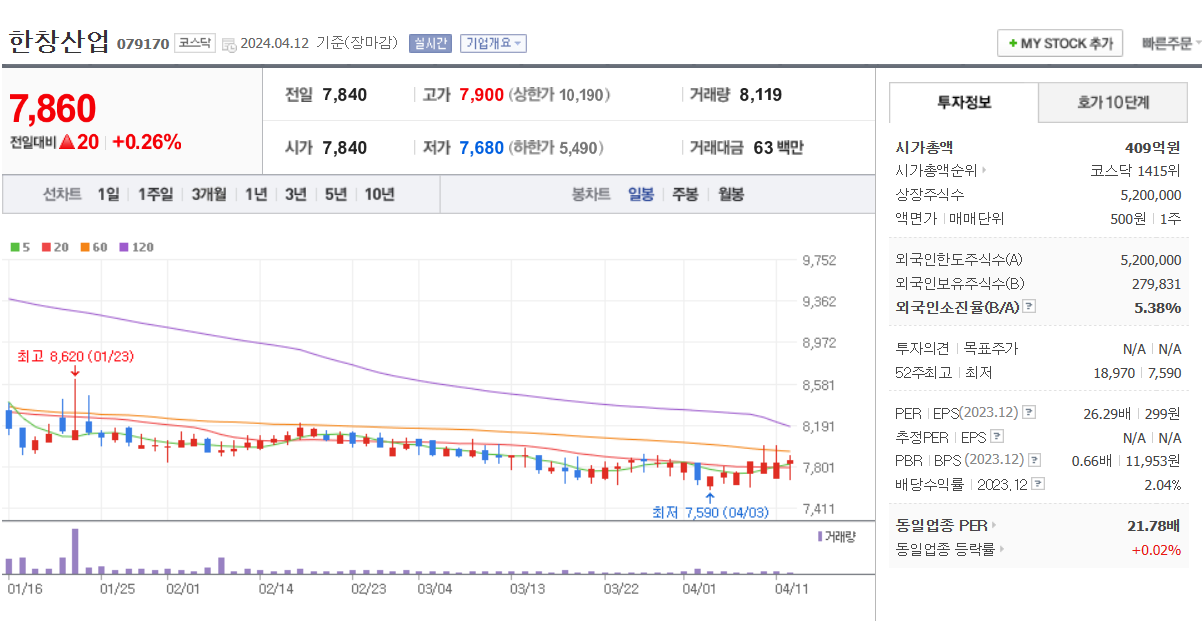Click the 외국인소진율 value 5.38%
1203x621 pixels.
1158,307
